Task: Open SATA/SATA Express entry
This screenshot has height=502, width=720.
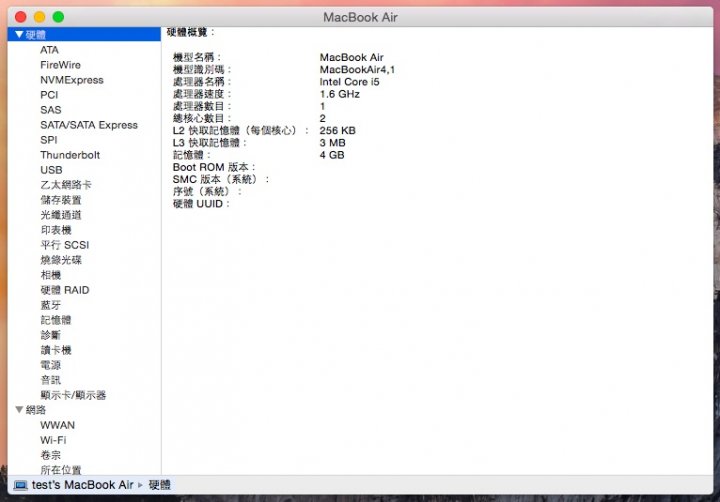Action: coord(89,125)
